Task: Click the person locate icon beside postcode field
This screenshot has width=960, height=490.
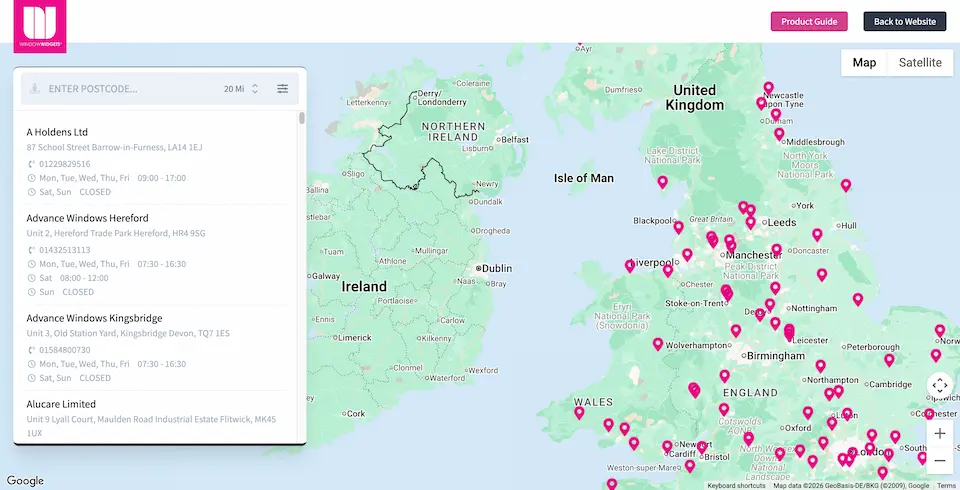Action: [36, 89]
